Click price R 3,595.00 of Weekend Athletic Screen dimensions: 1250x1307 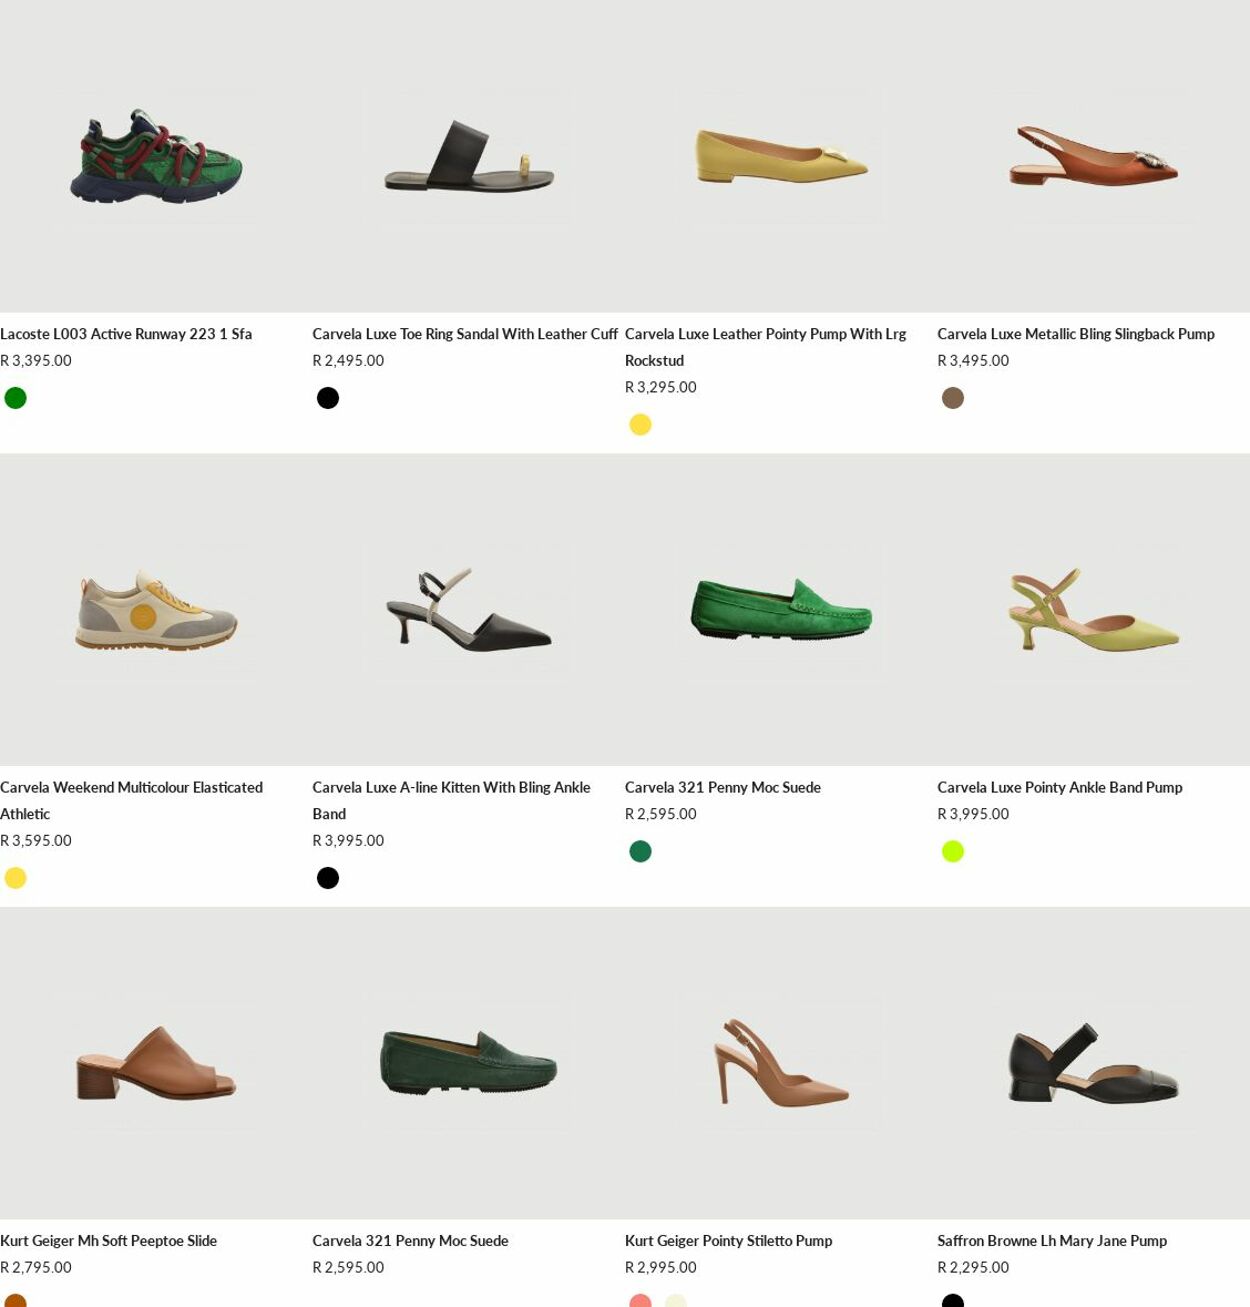[36, 841]
